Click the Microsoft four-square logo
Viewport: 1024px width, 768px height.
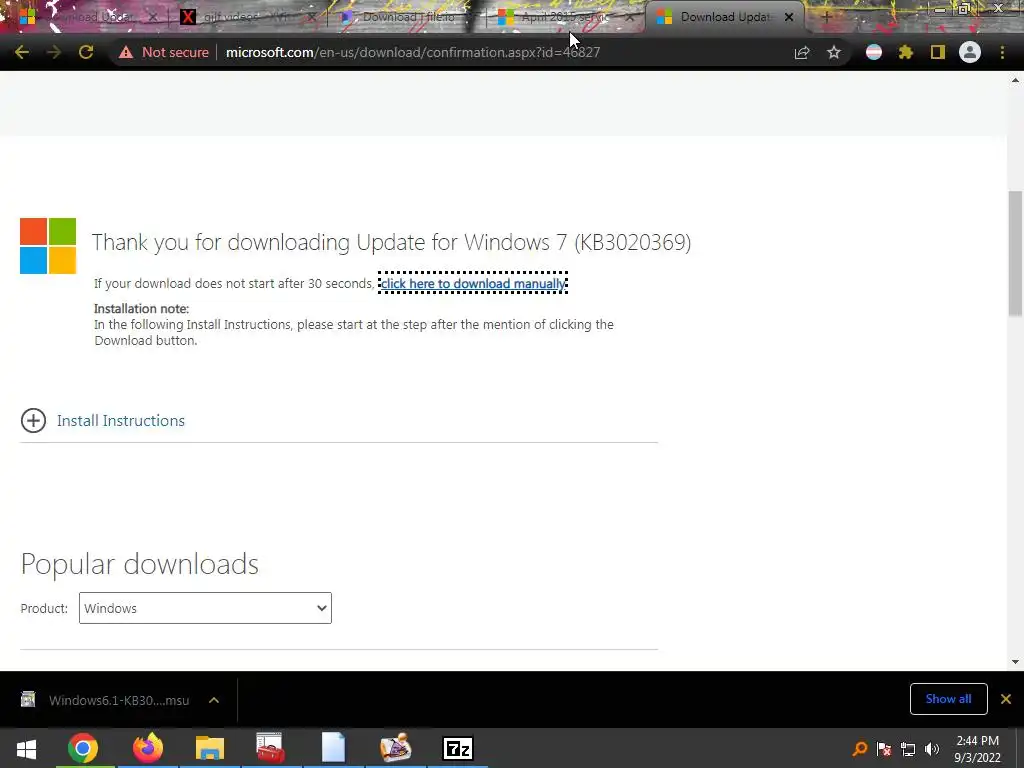coord(48,246)
